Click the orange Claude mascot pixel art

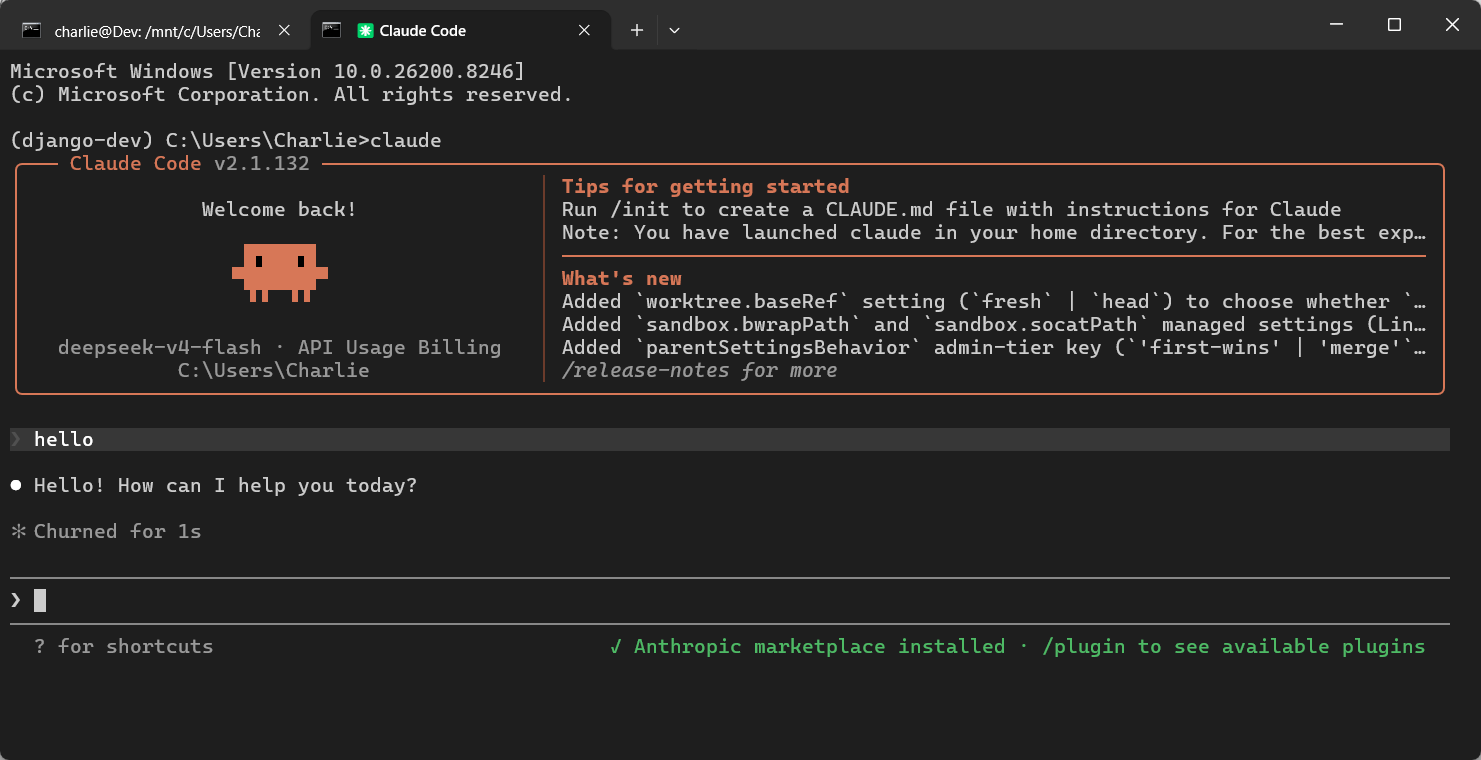tap(280, 272)
